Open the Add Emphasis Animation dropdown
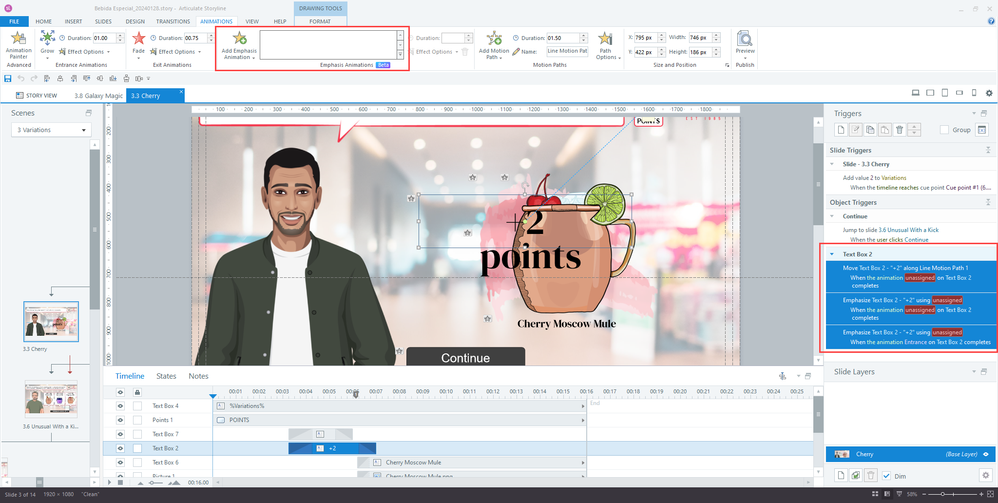 pos(239,54)
